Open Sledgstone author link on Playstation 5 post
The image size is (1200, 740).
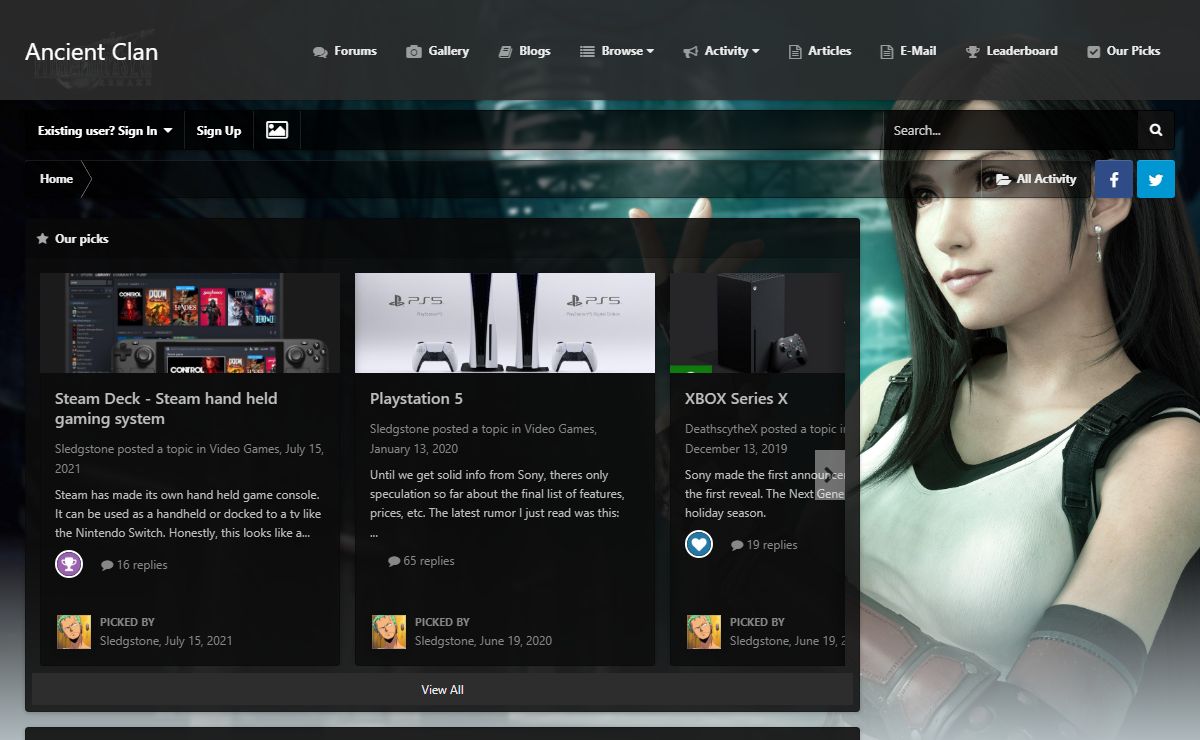tap(401, 429)
